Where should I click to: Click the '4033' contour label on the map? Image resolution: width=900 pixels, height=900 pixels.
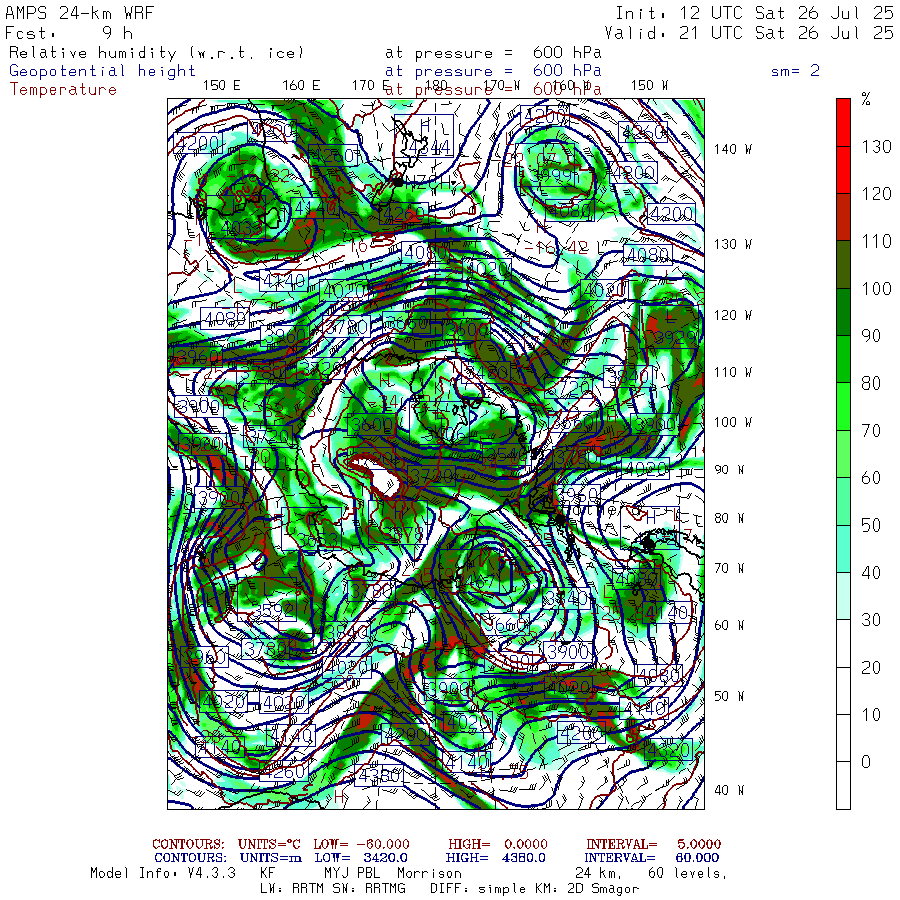pyautogui.click(x=241, y=228)
